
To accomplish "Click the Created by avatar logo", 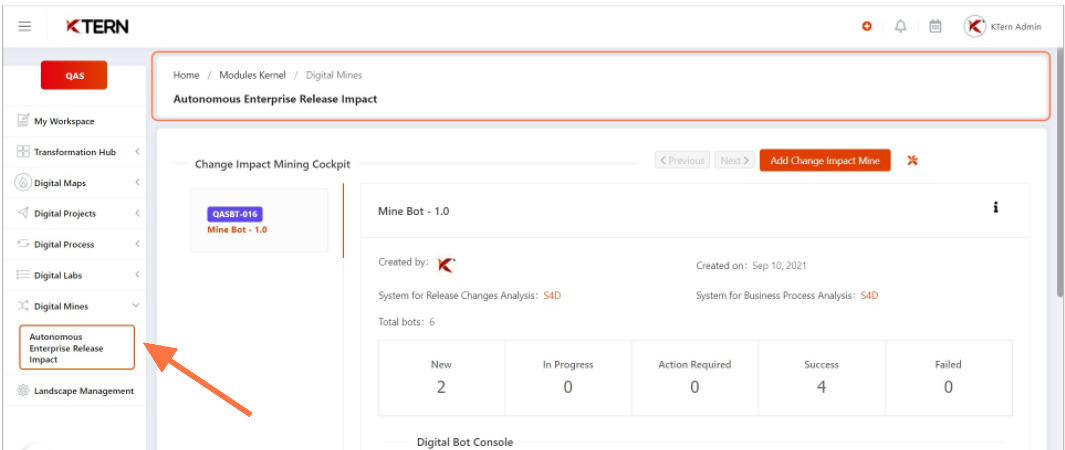I will pos(446,265).
